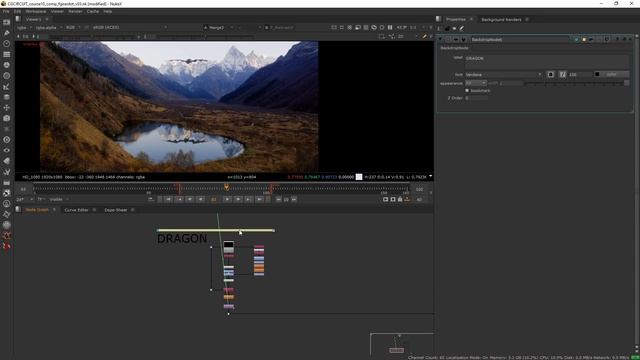Open the MetaData nodes toolbar icon
Image resolution: width=640 pixels, height=360 pixels.
[7, 161]
